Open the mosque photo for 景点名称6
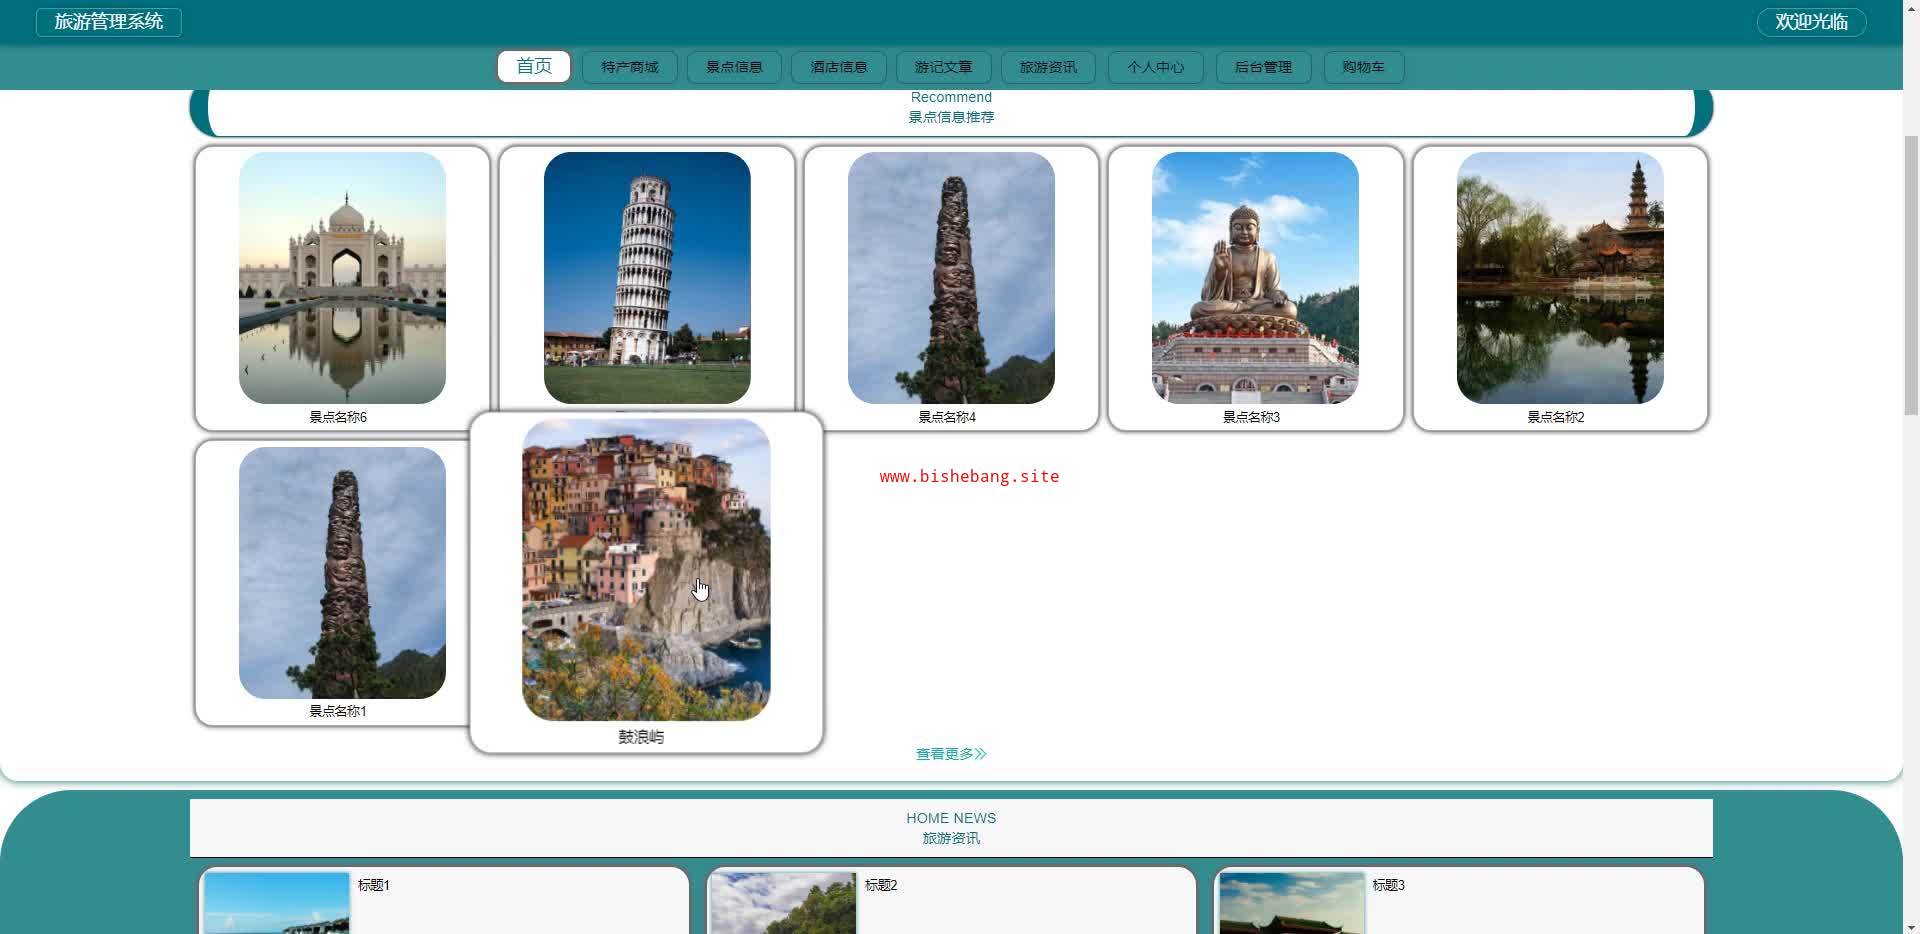This screenshot has width=1920, height=934. coord(342,278)
